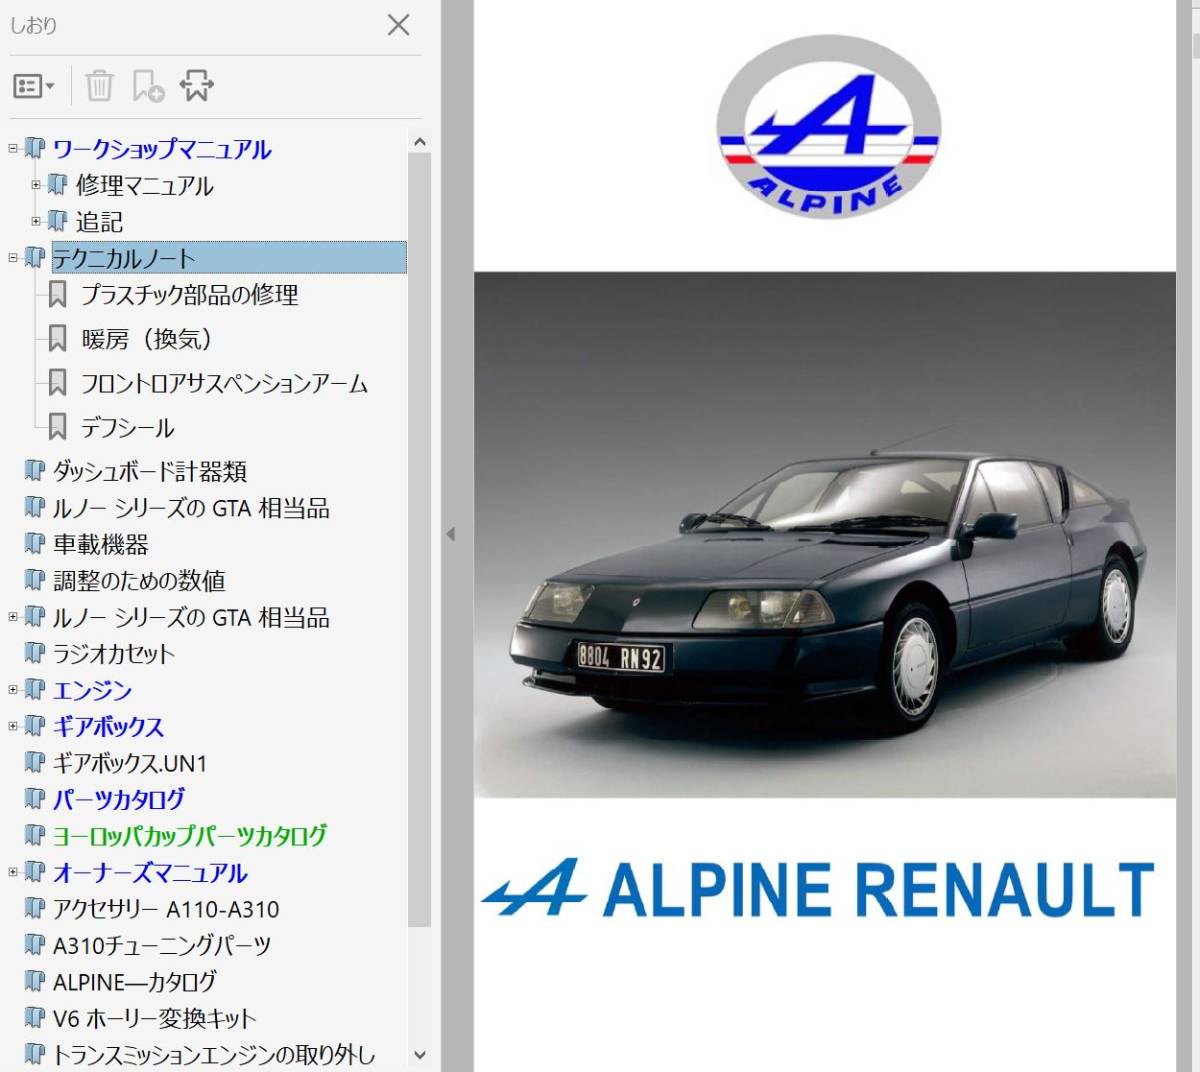Click the bookmark icon next to エンジン
This screenshot has width=1200, height=1072.
[x=33, y=690]
